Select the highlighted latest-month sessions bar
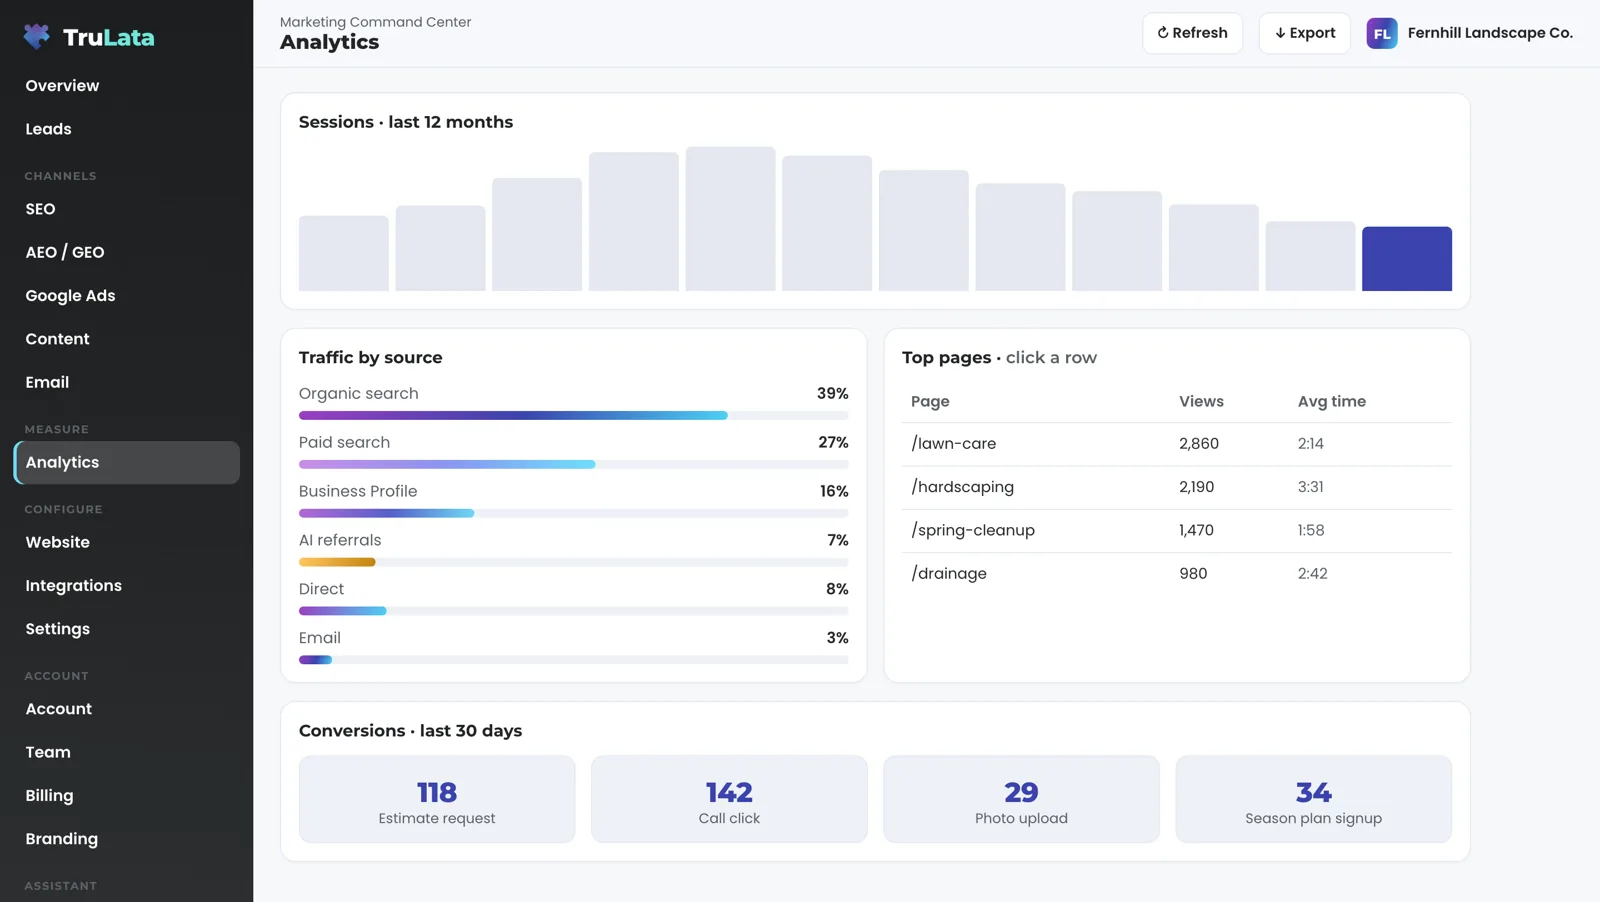The image size is (1600, 902). [x=1407, y=259]
